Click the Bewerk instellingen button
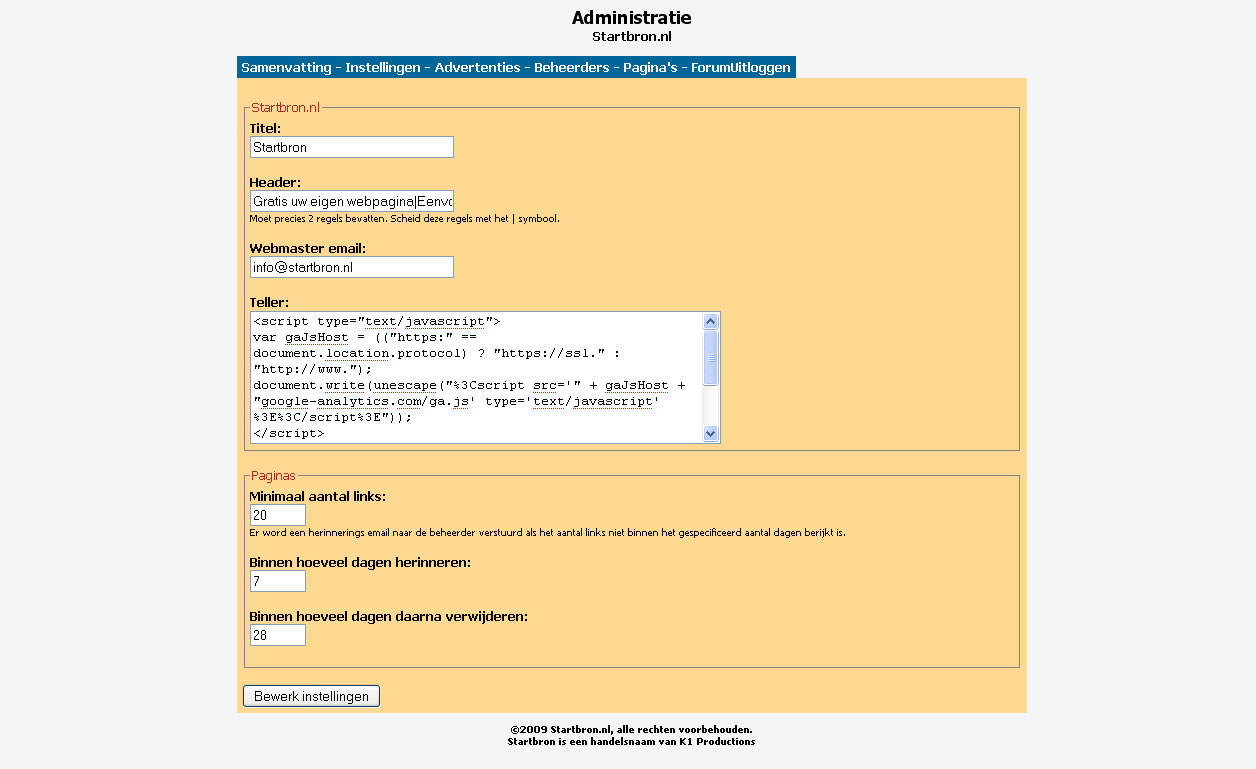Screen dimensions: 1256x769 [312, 696]
